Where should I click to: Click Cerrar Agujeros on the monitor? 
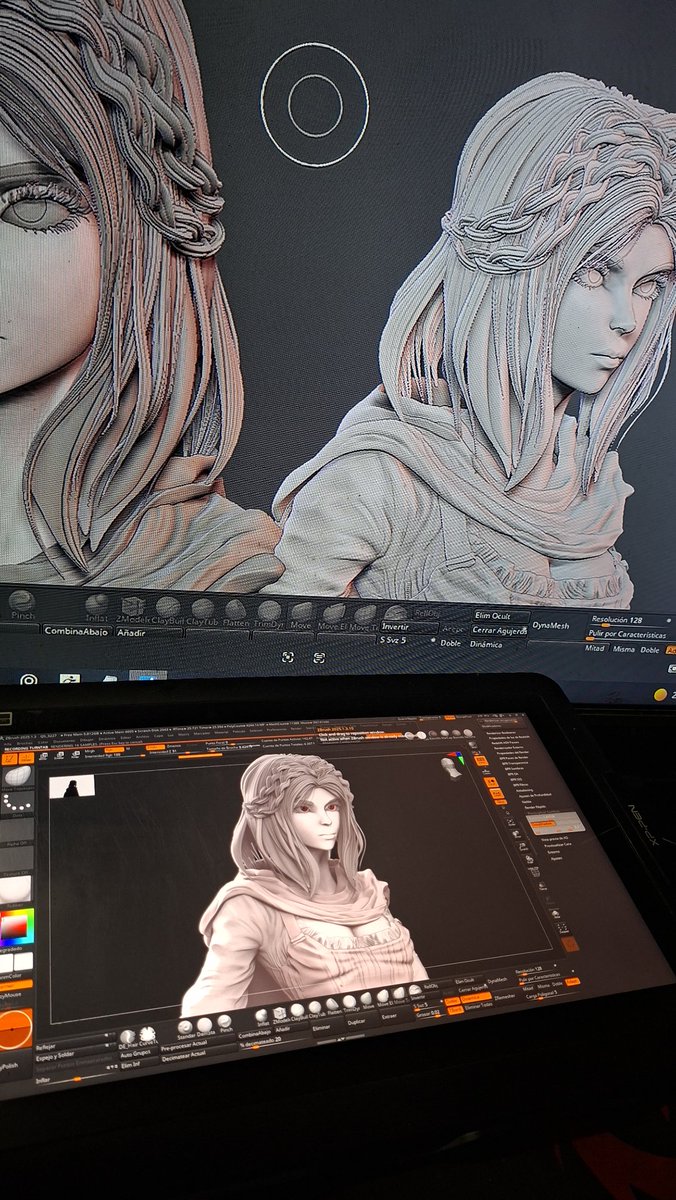[x=499, y=631]
